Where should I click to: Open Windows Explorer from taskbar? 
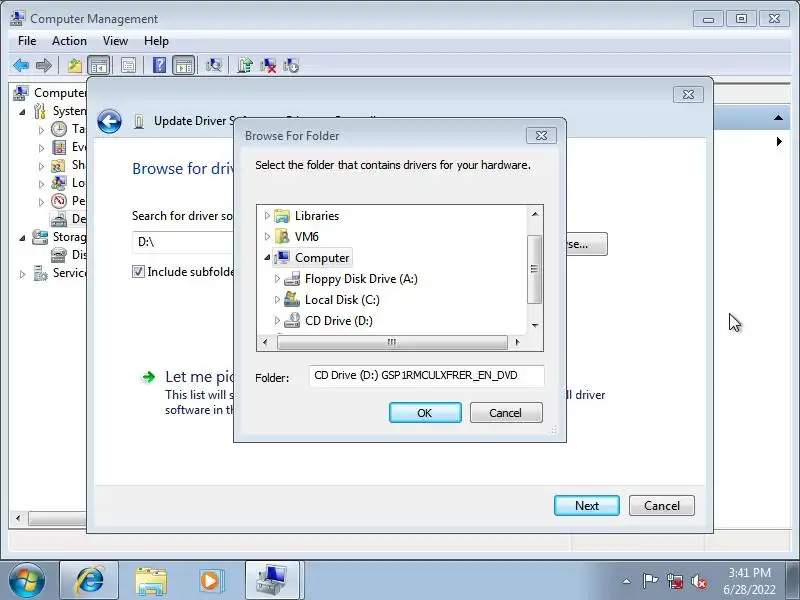coord(151,581)
